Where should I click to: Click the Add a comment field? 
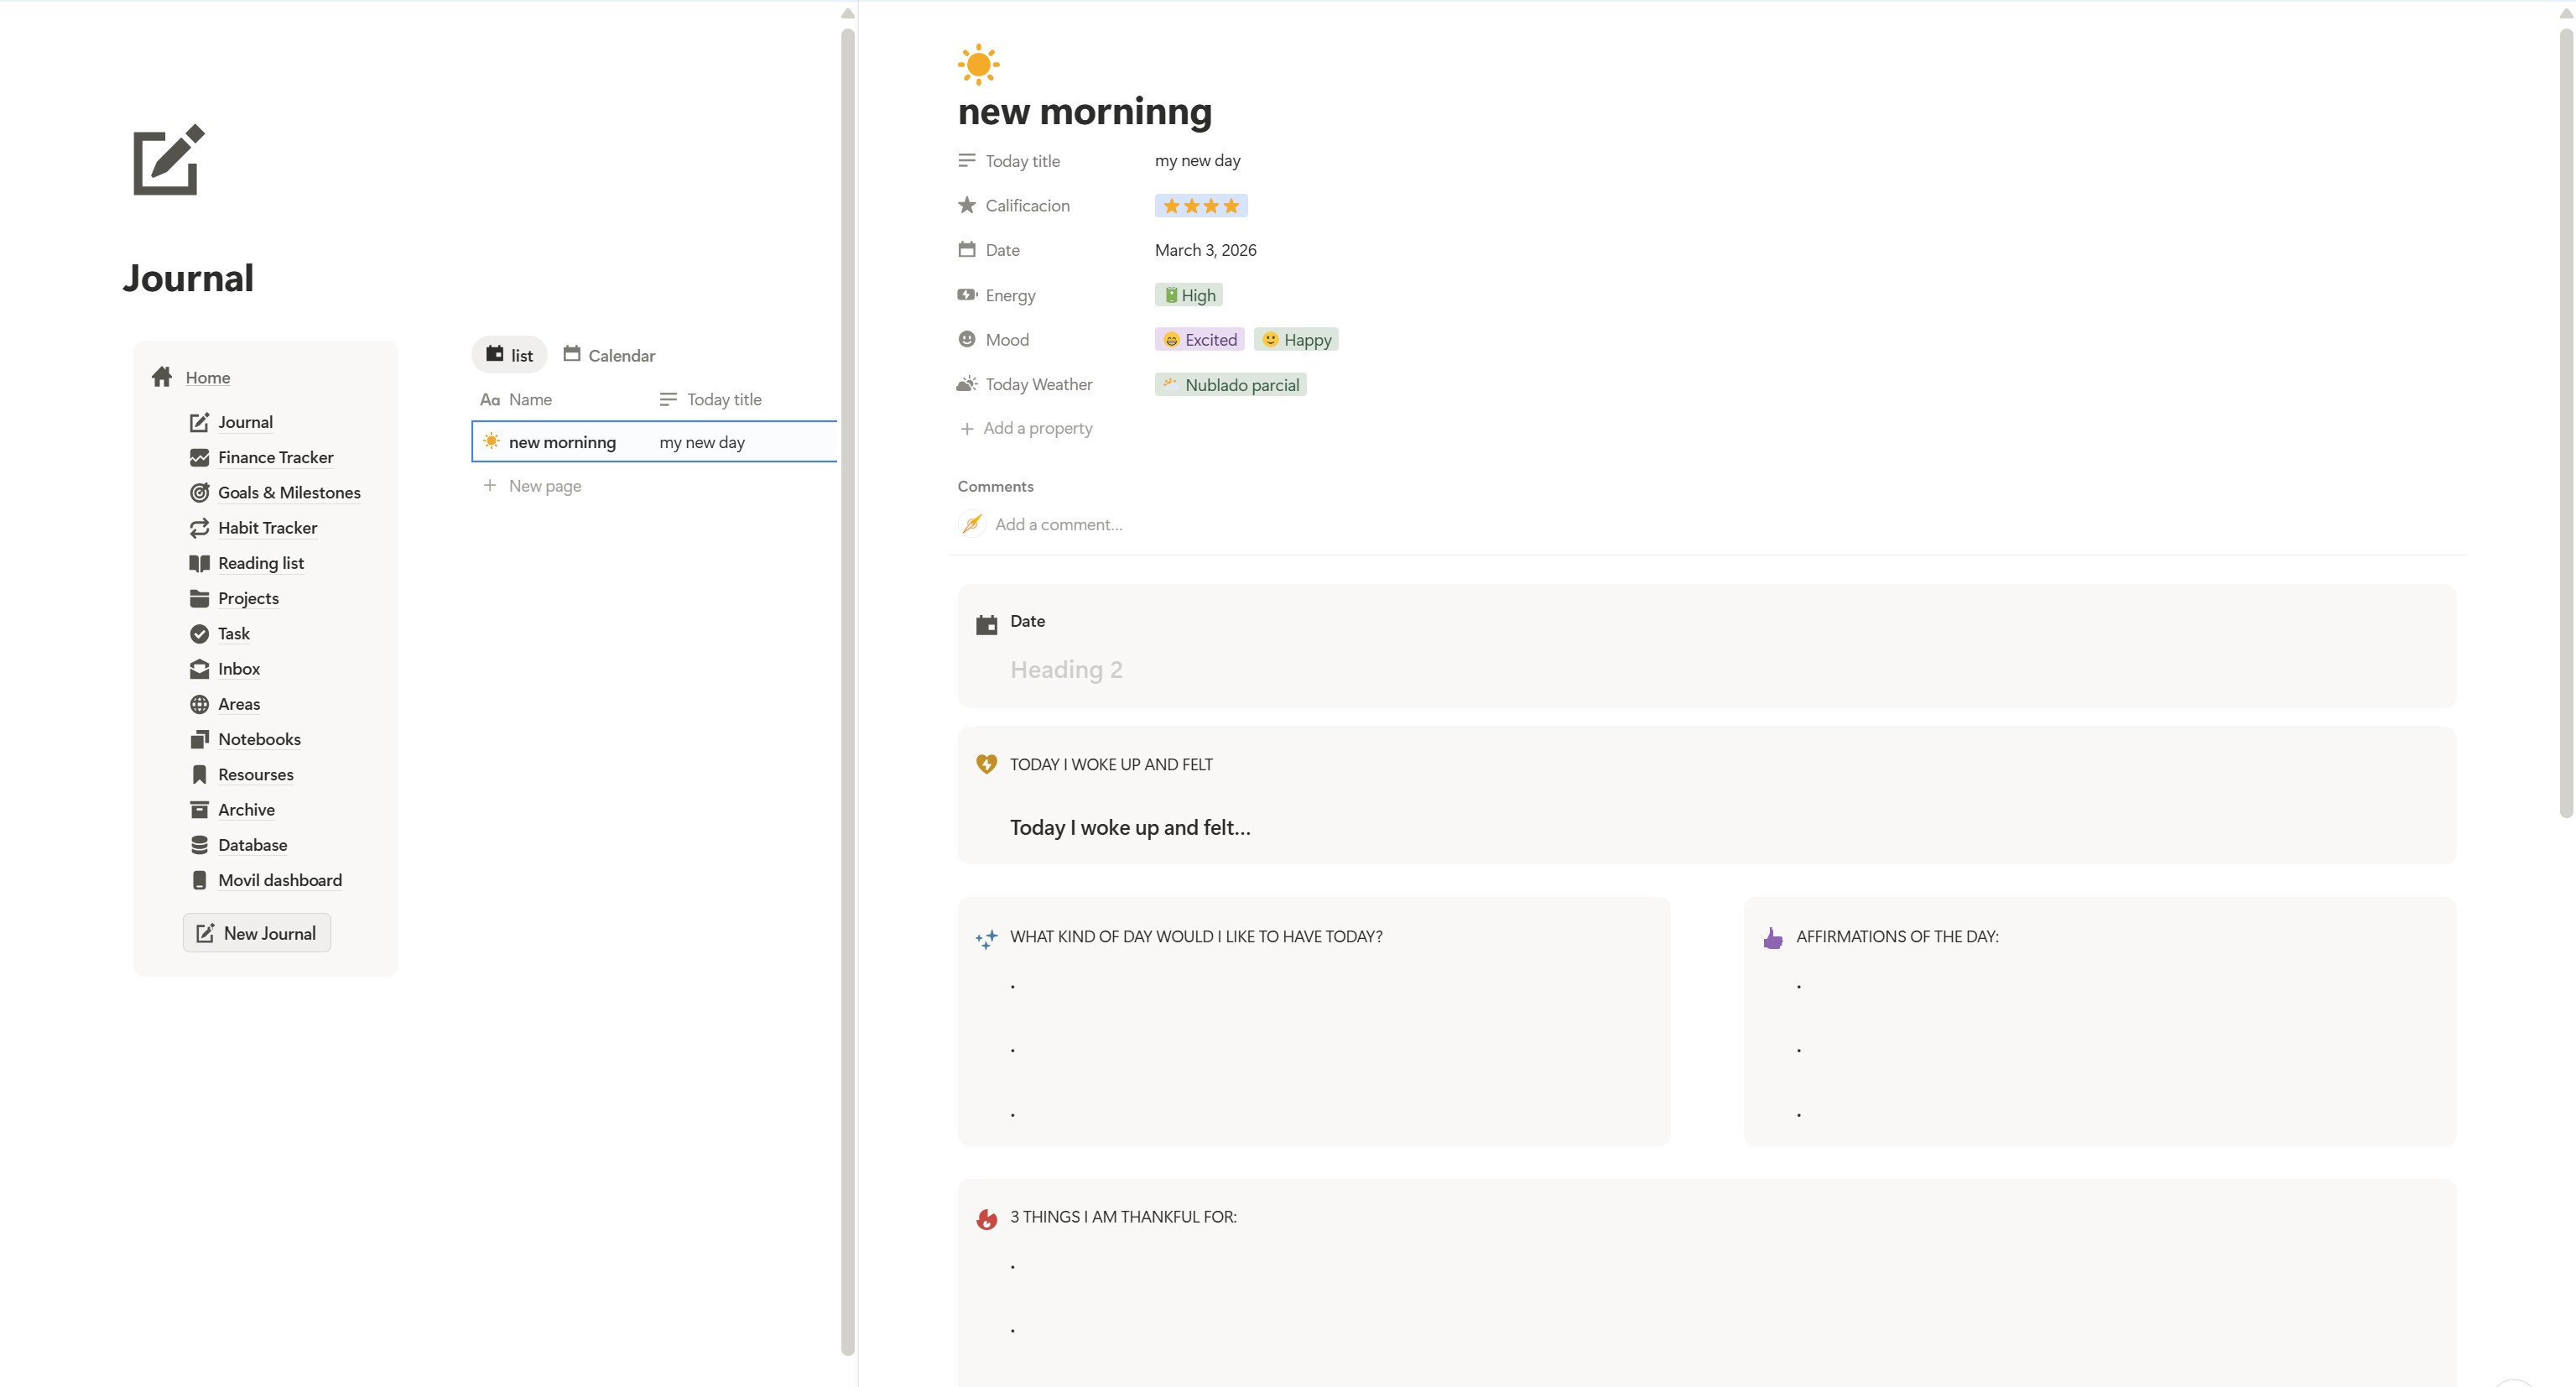1058,524
